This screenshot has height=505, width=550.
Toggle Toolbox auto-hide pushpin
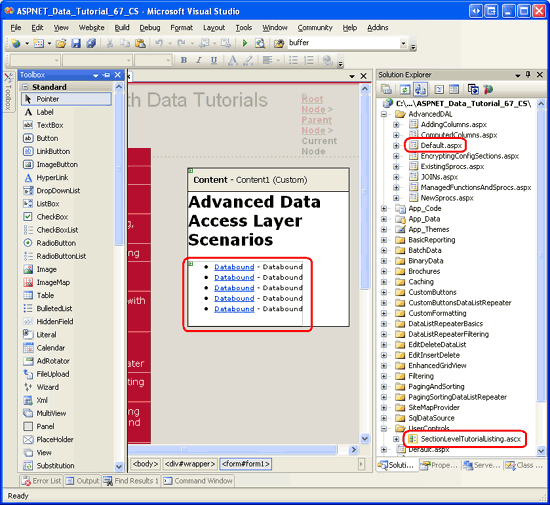107,75
